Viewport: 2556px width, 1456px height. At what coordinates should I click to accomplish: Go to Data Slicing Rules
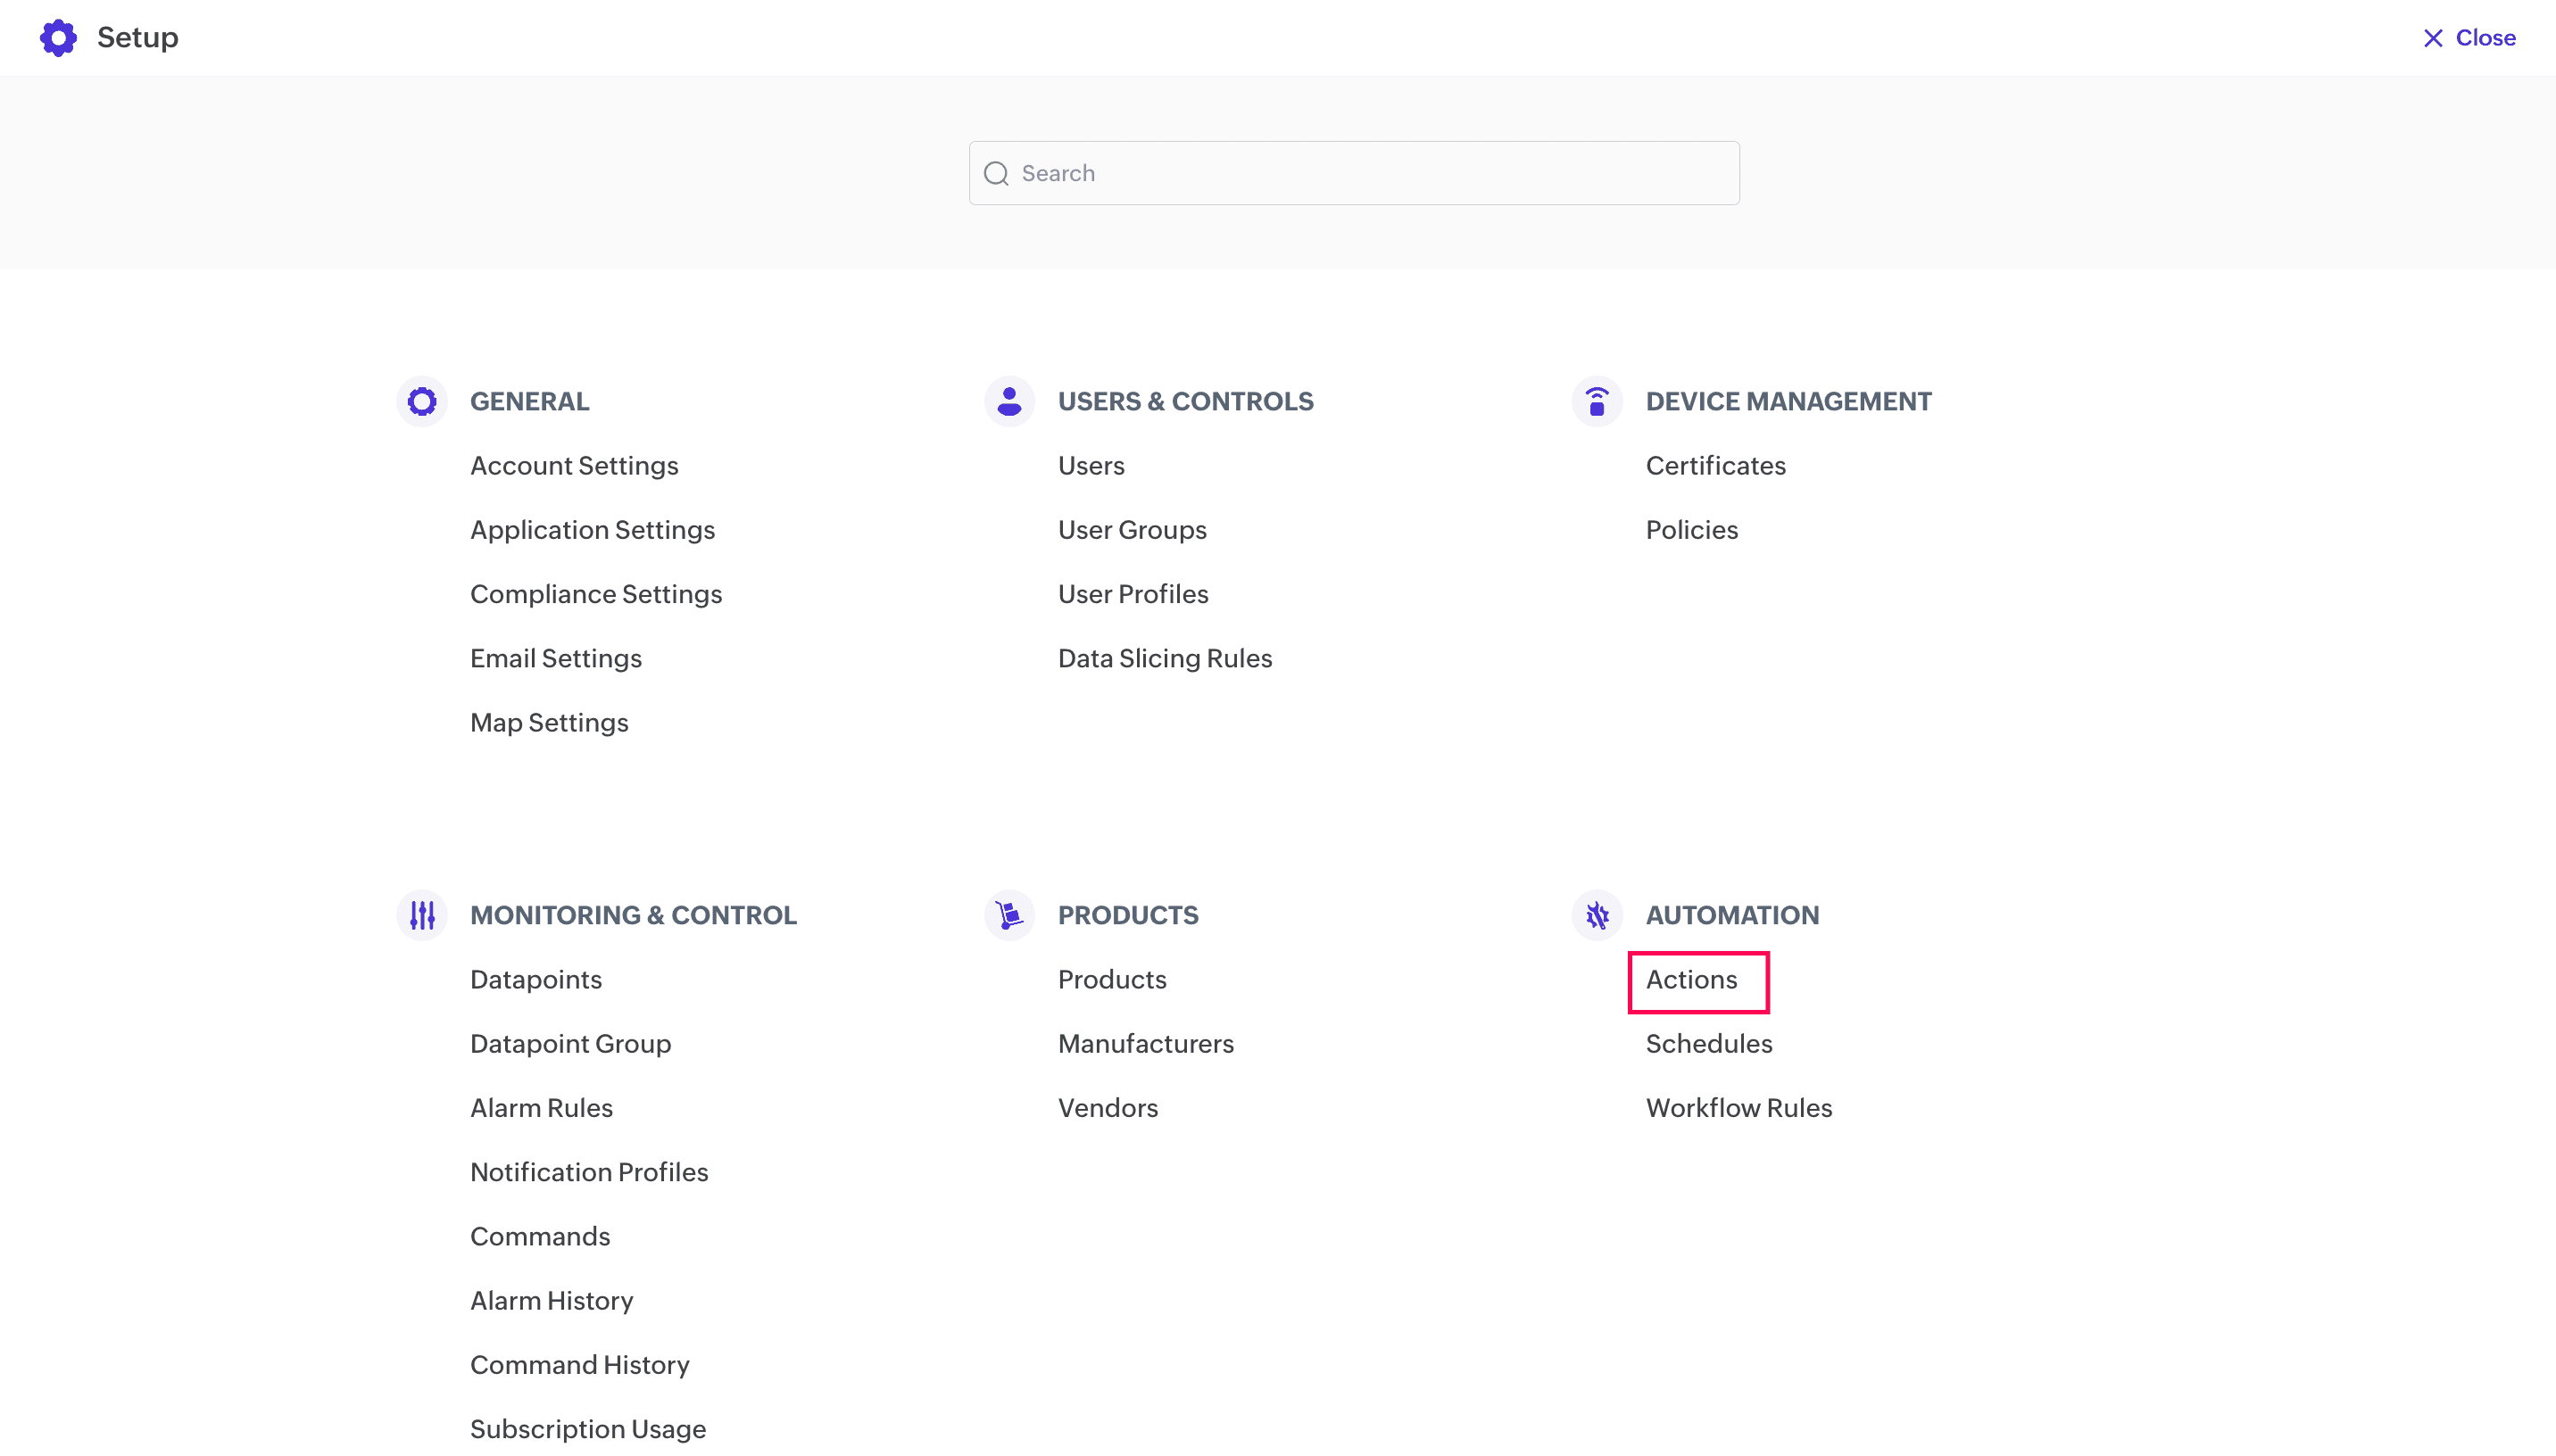point(1164,659)
